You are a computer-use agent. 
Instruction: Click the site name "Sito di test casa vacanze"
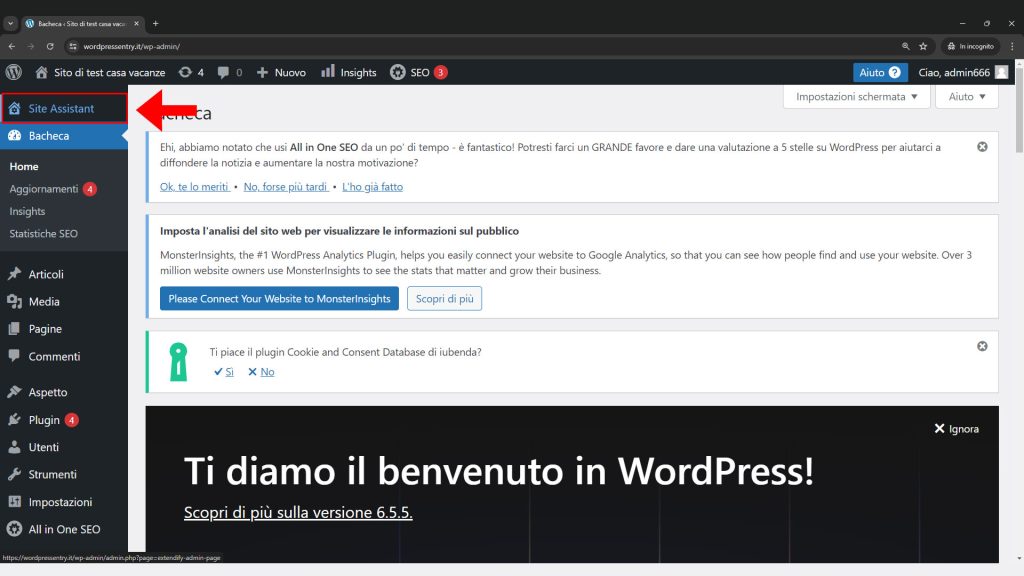[110, 72]
